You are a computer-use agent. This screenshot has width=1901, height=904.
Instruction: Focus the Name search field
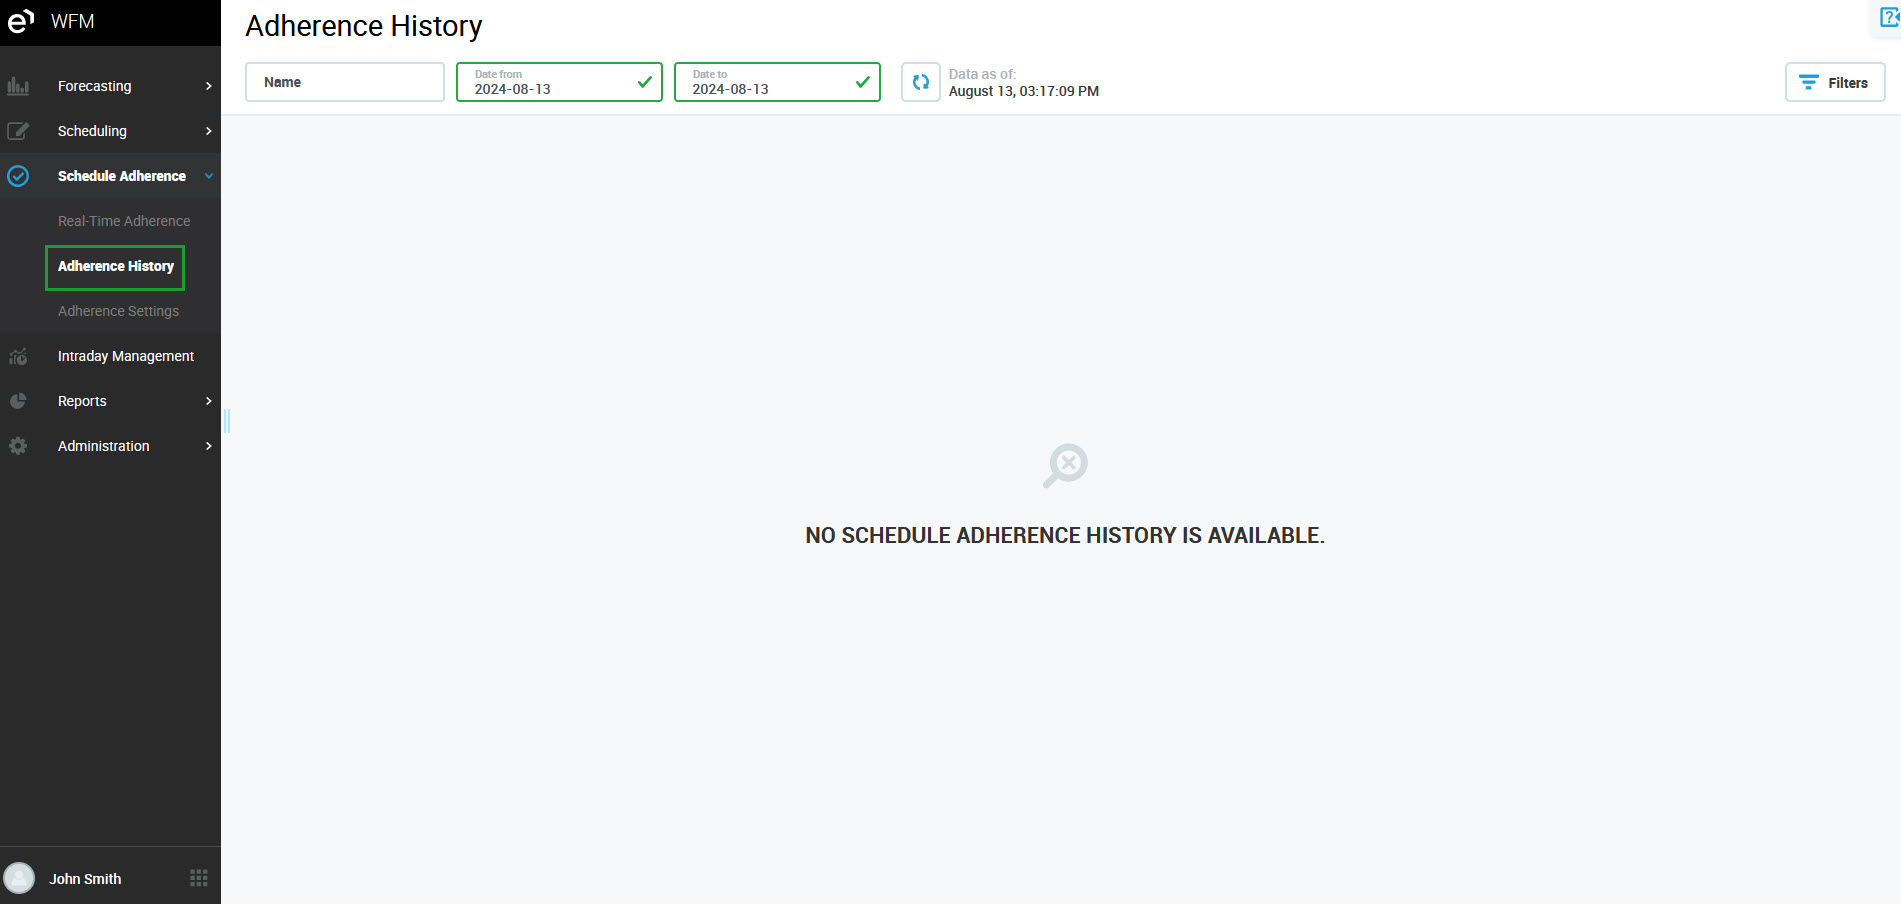click(345, 82)
